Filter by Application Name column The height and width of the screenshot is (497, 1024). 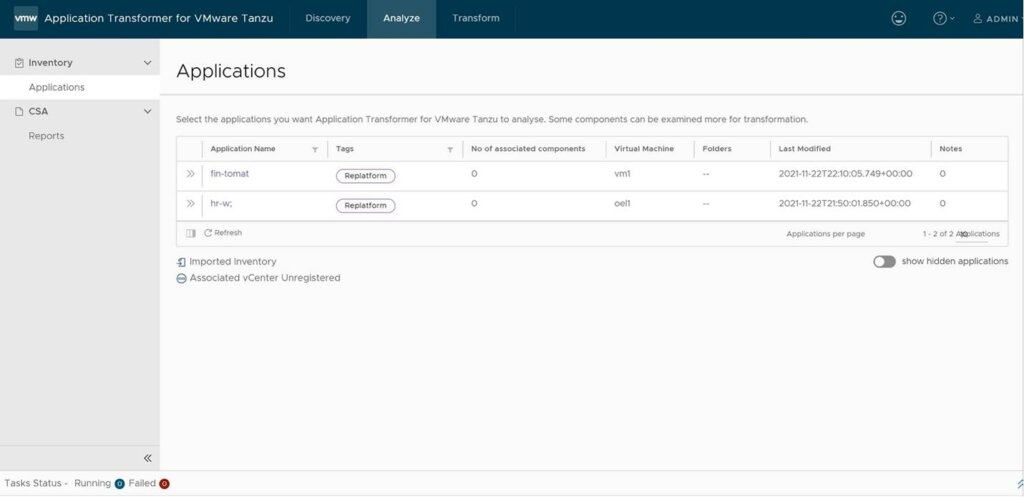[x=315, y=150]
